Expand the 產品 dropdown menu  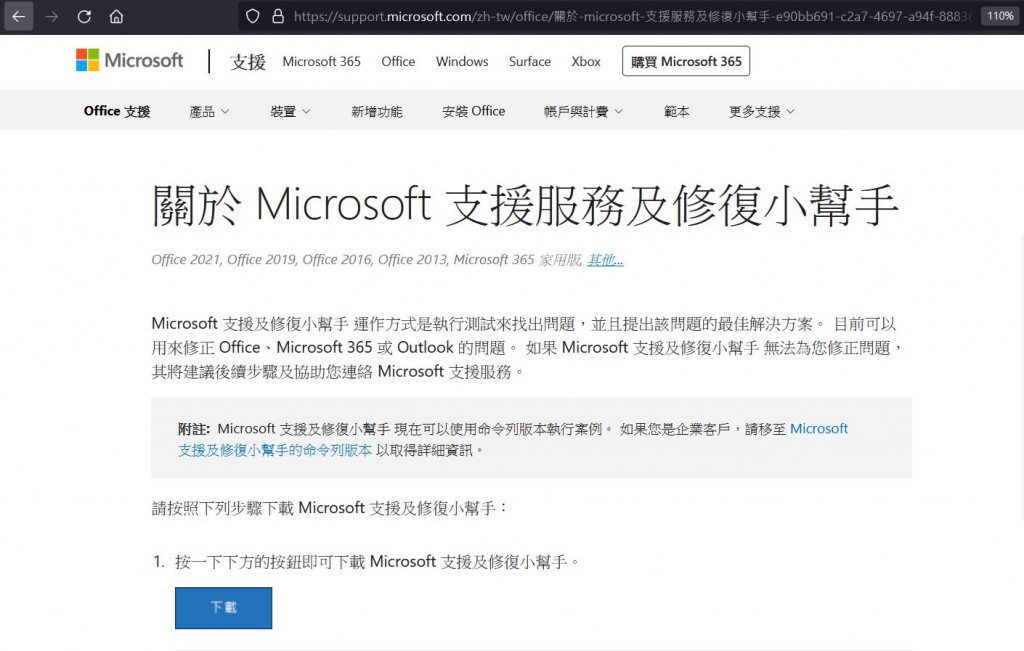pyautogui.click(x=209, y=112)
